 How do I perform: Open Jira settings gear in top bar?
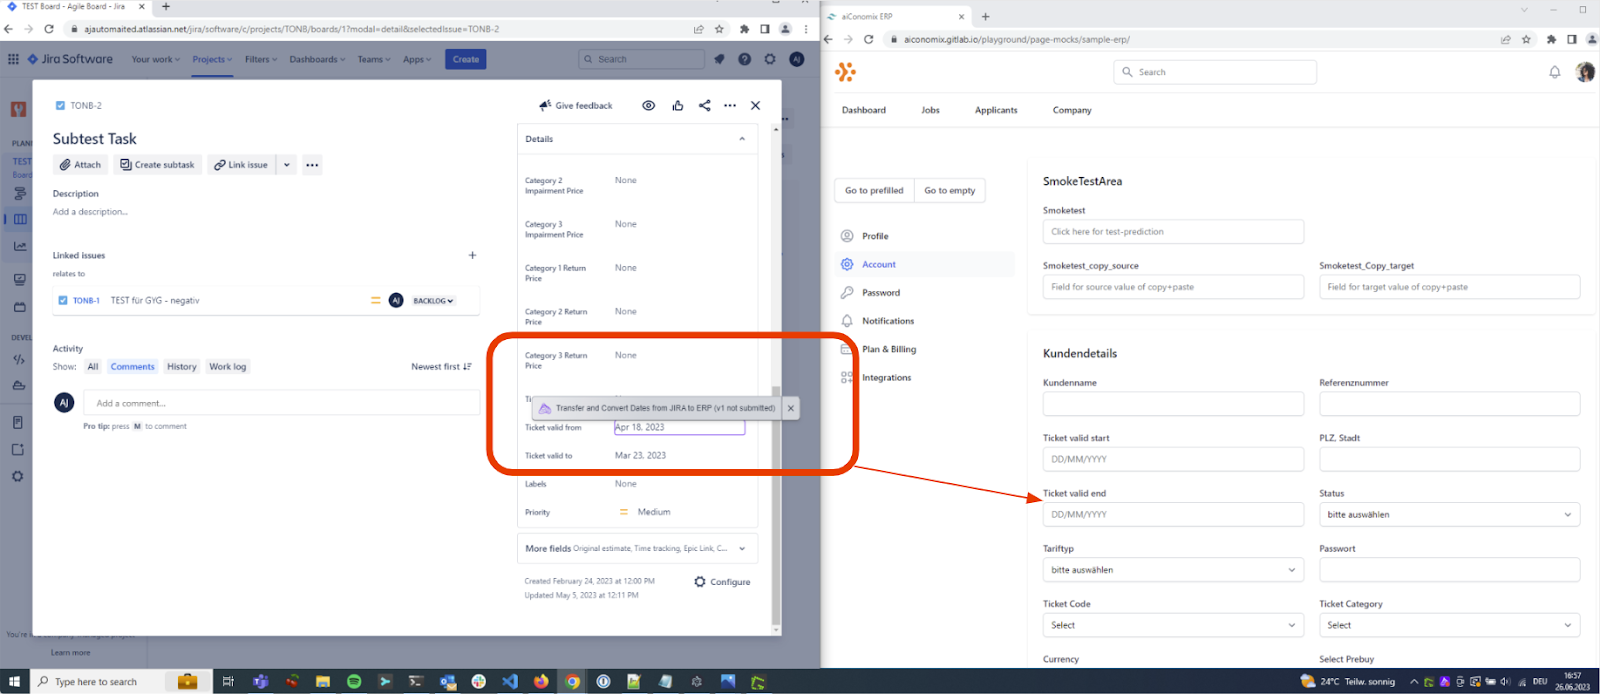(770, 59)
